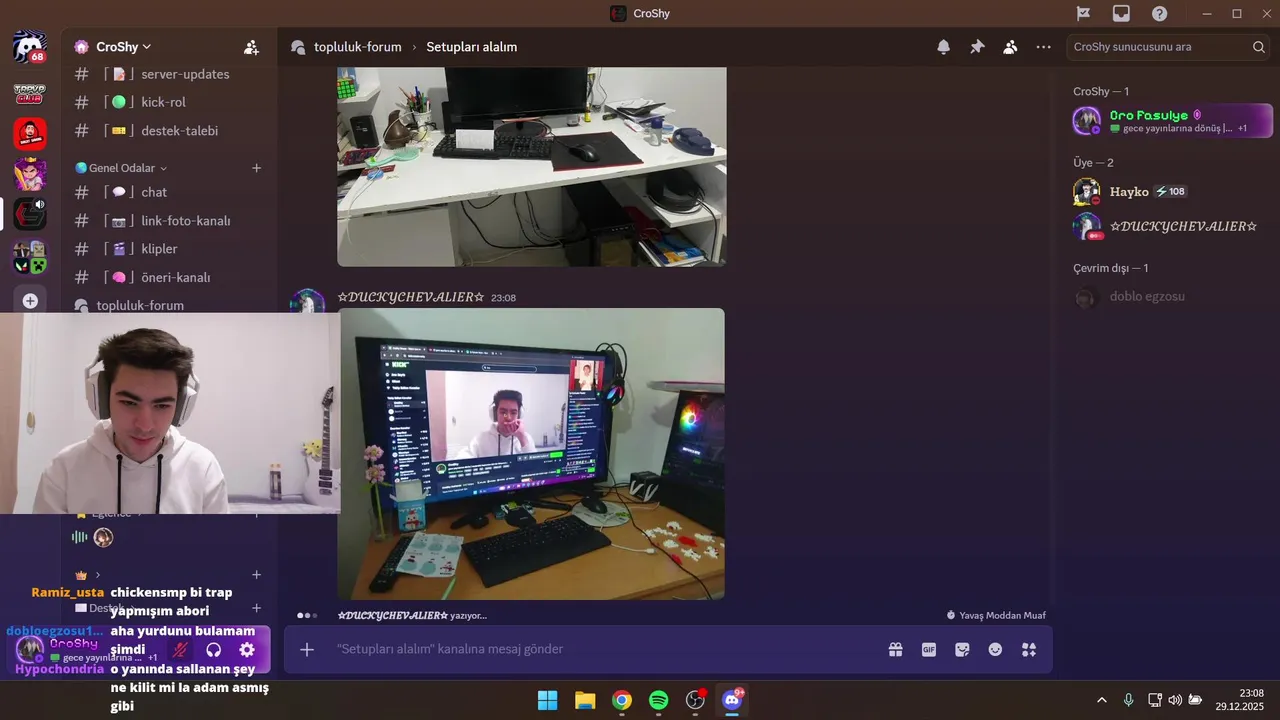This screenshot has width=1280, height=720.
Task: Open user settings gear
Action: point(247,650)
